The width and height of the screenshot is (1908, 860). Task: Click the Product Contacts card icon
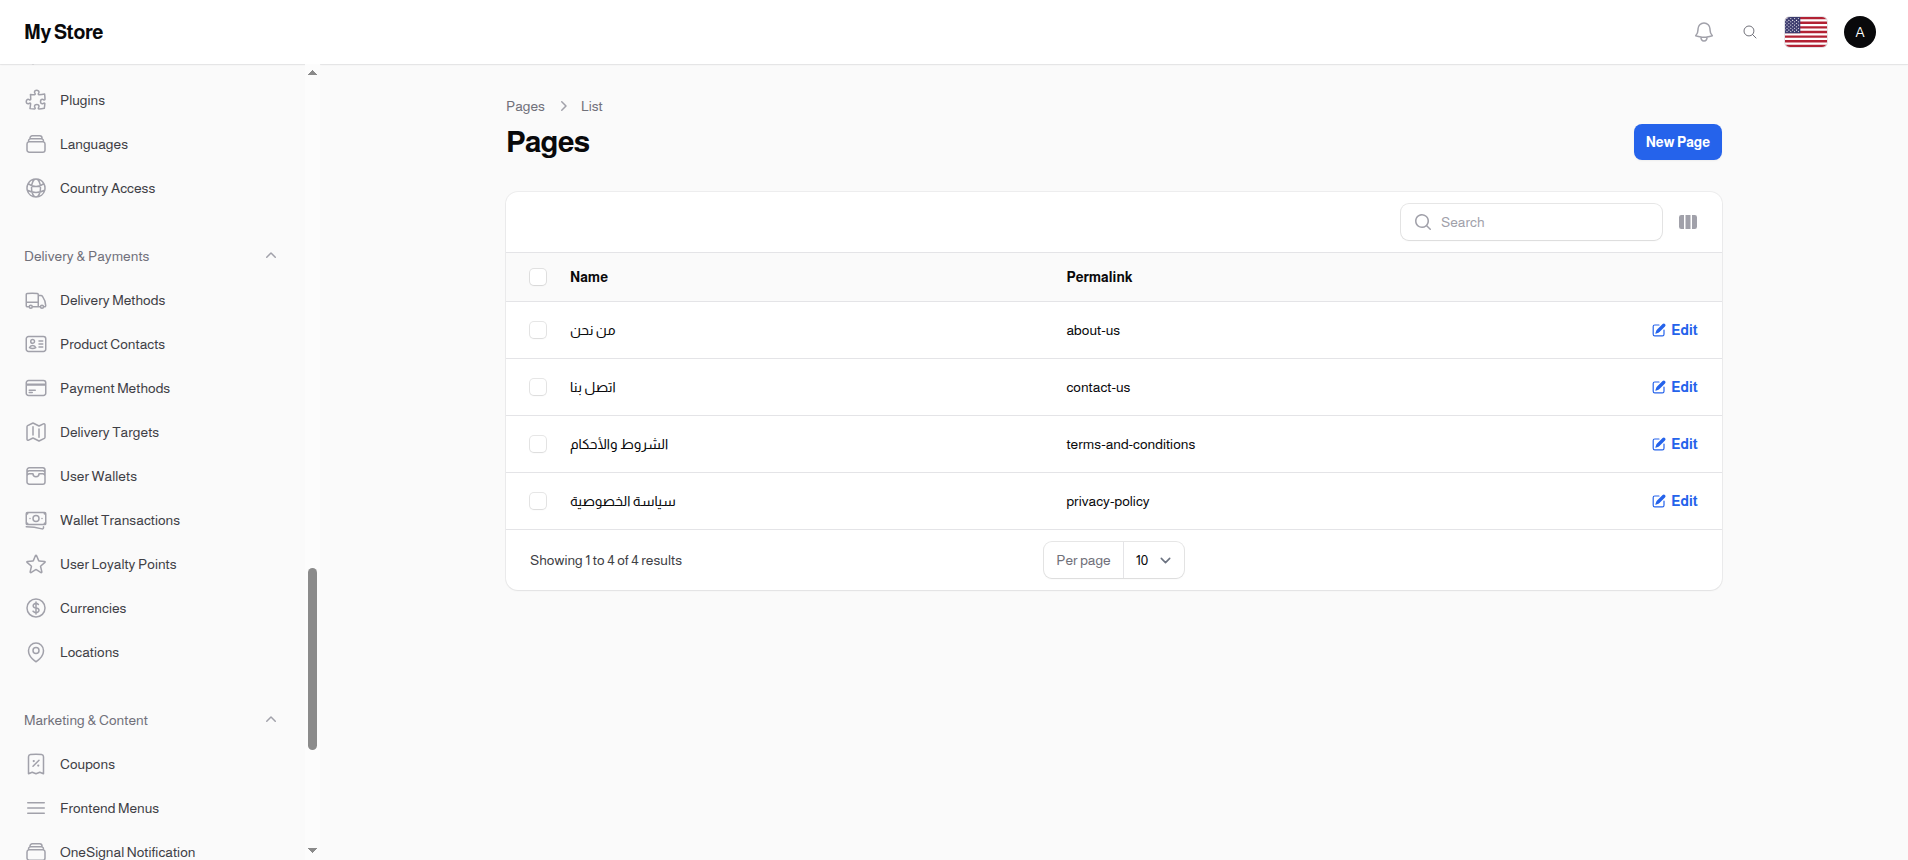[36, 344]
